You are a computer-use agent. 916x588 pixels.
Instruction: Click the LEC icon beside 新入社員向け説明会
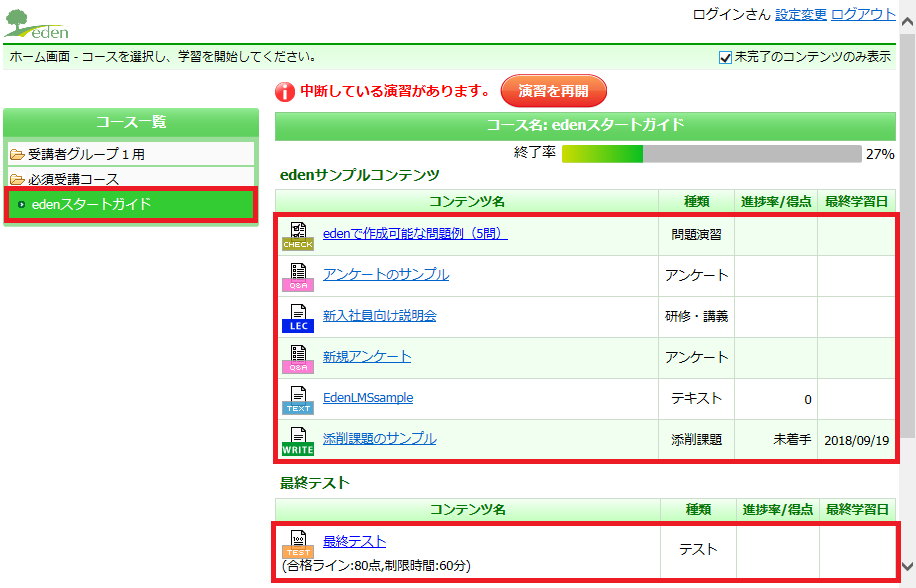[x=298, y=318]
